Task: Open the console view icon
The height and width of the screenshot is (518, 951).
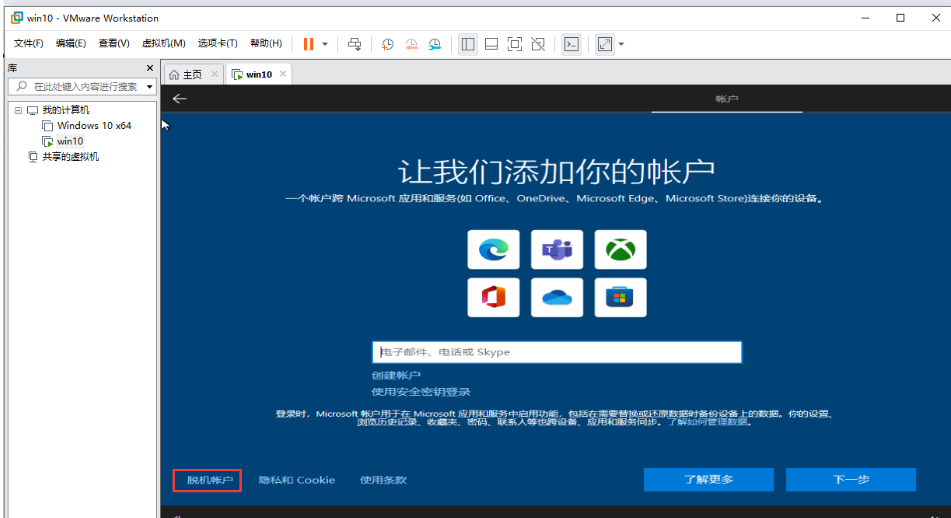Action: coord(571,44)
